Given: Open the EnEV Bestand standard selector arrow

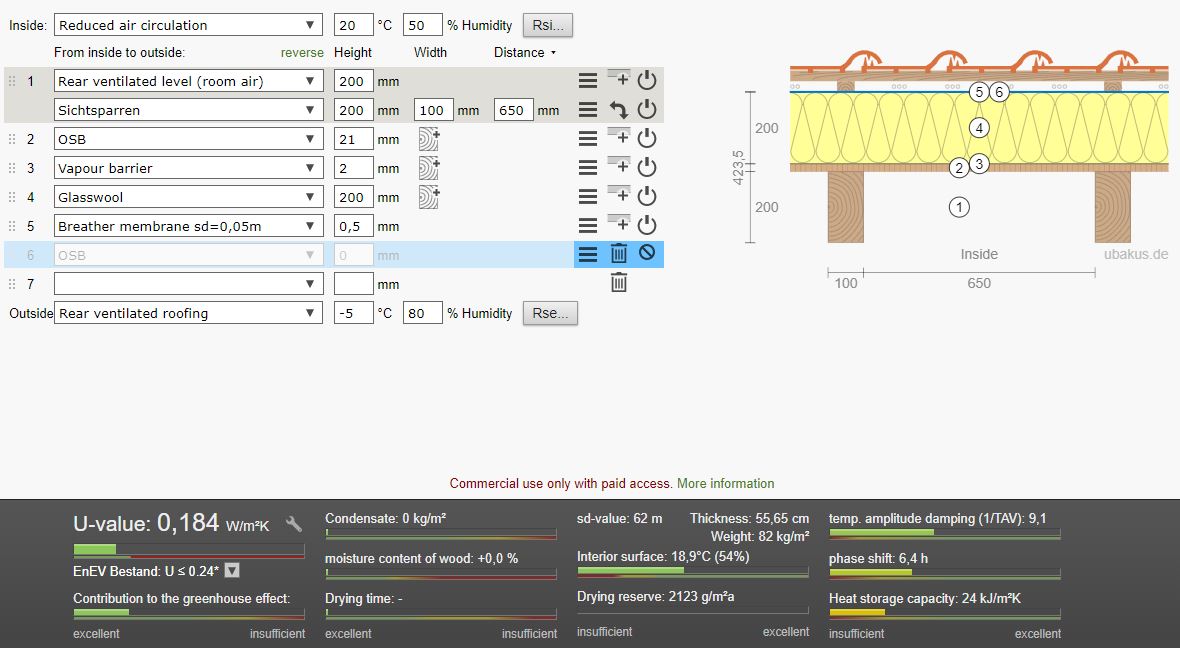Looking at the screenshot, I should 232,571.
